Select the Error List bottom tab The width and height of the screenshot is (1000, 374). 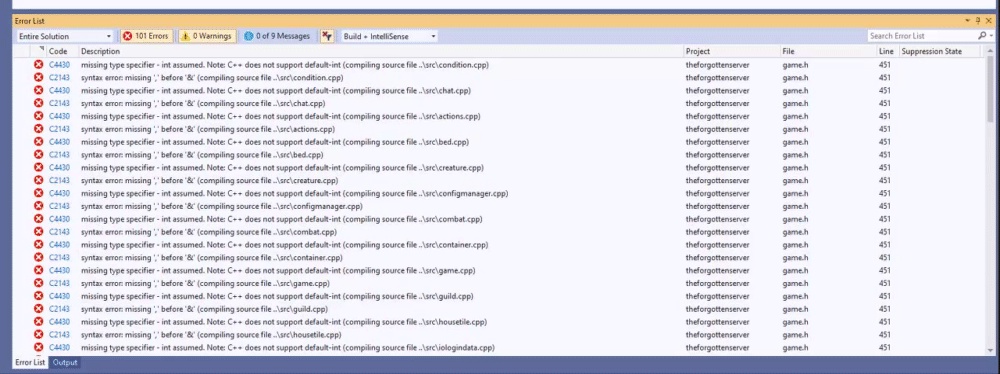click(x=30, y=363)
